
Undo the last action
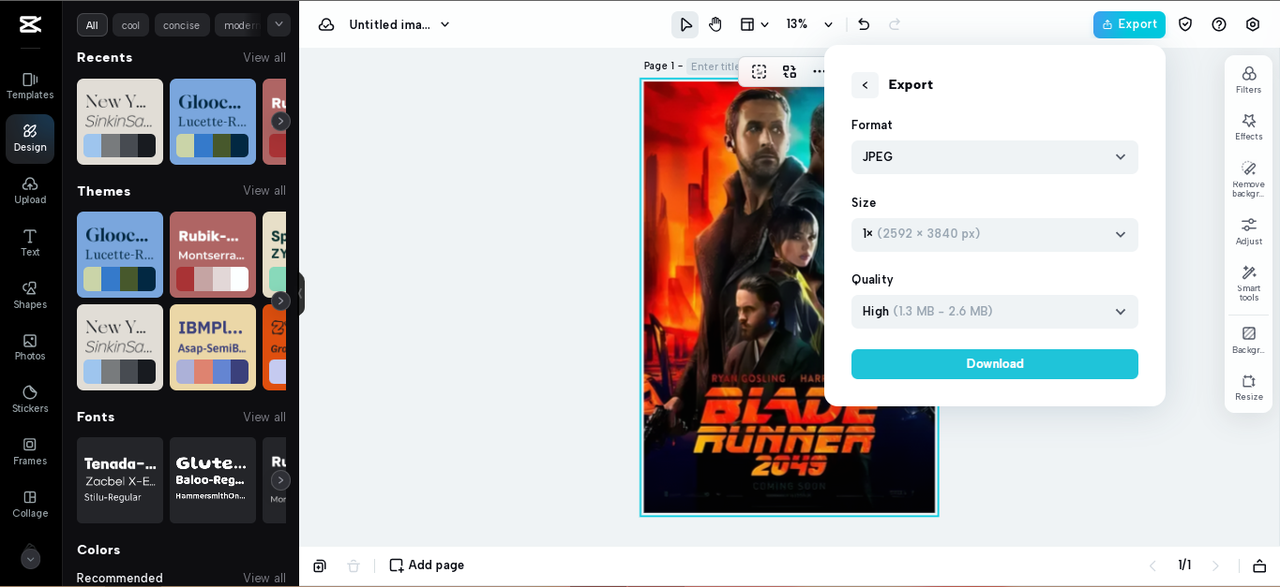click(864, 24)
